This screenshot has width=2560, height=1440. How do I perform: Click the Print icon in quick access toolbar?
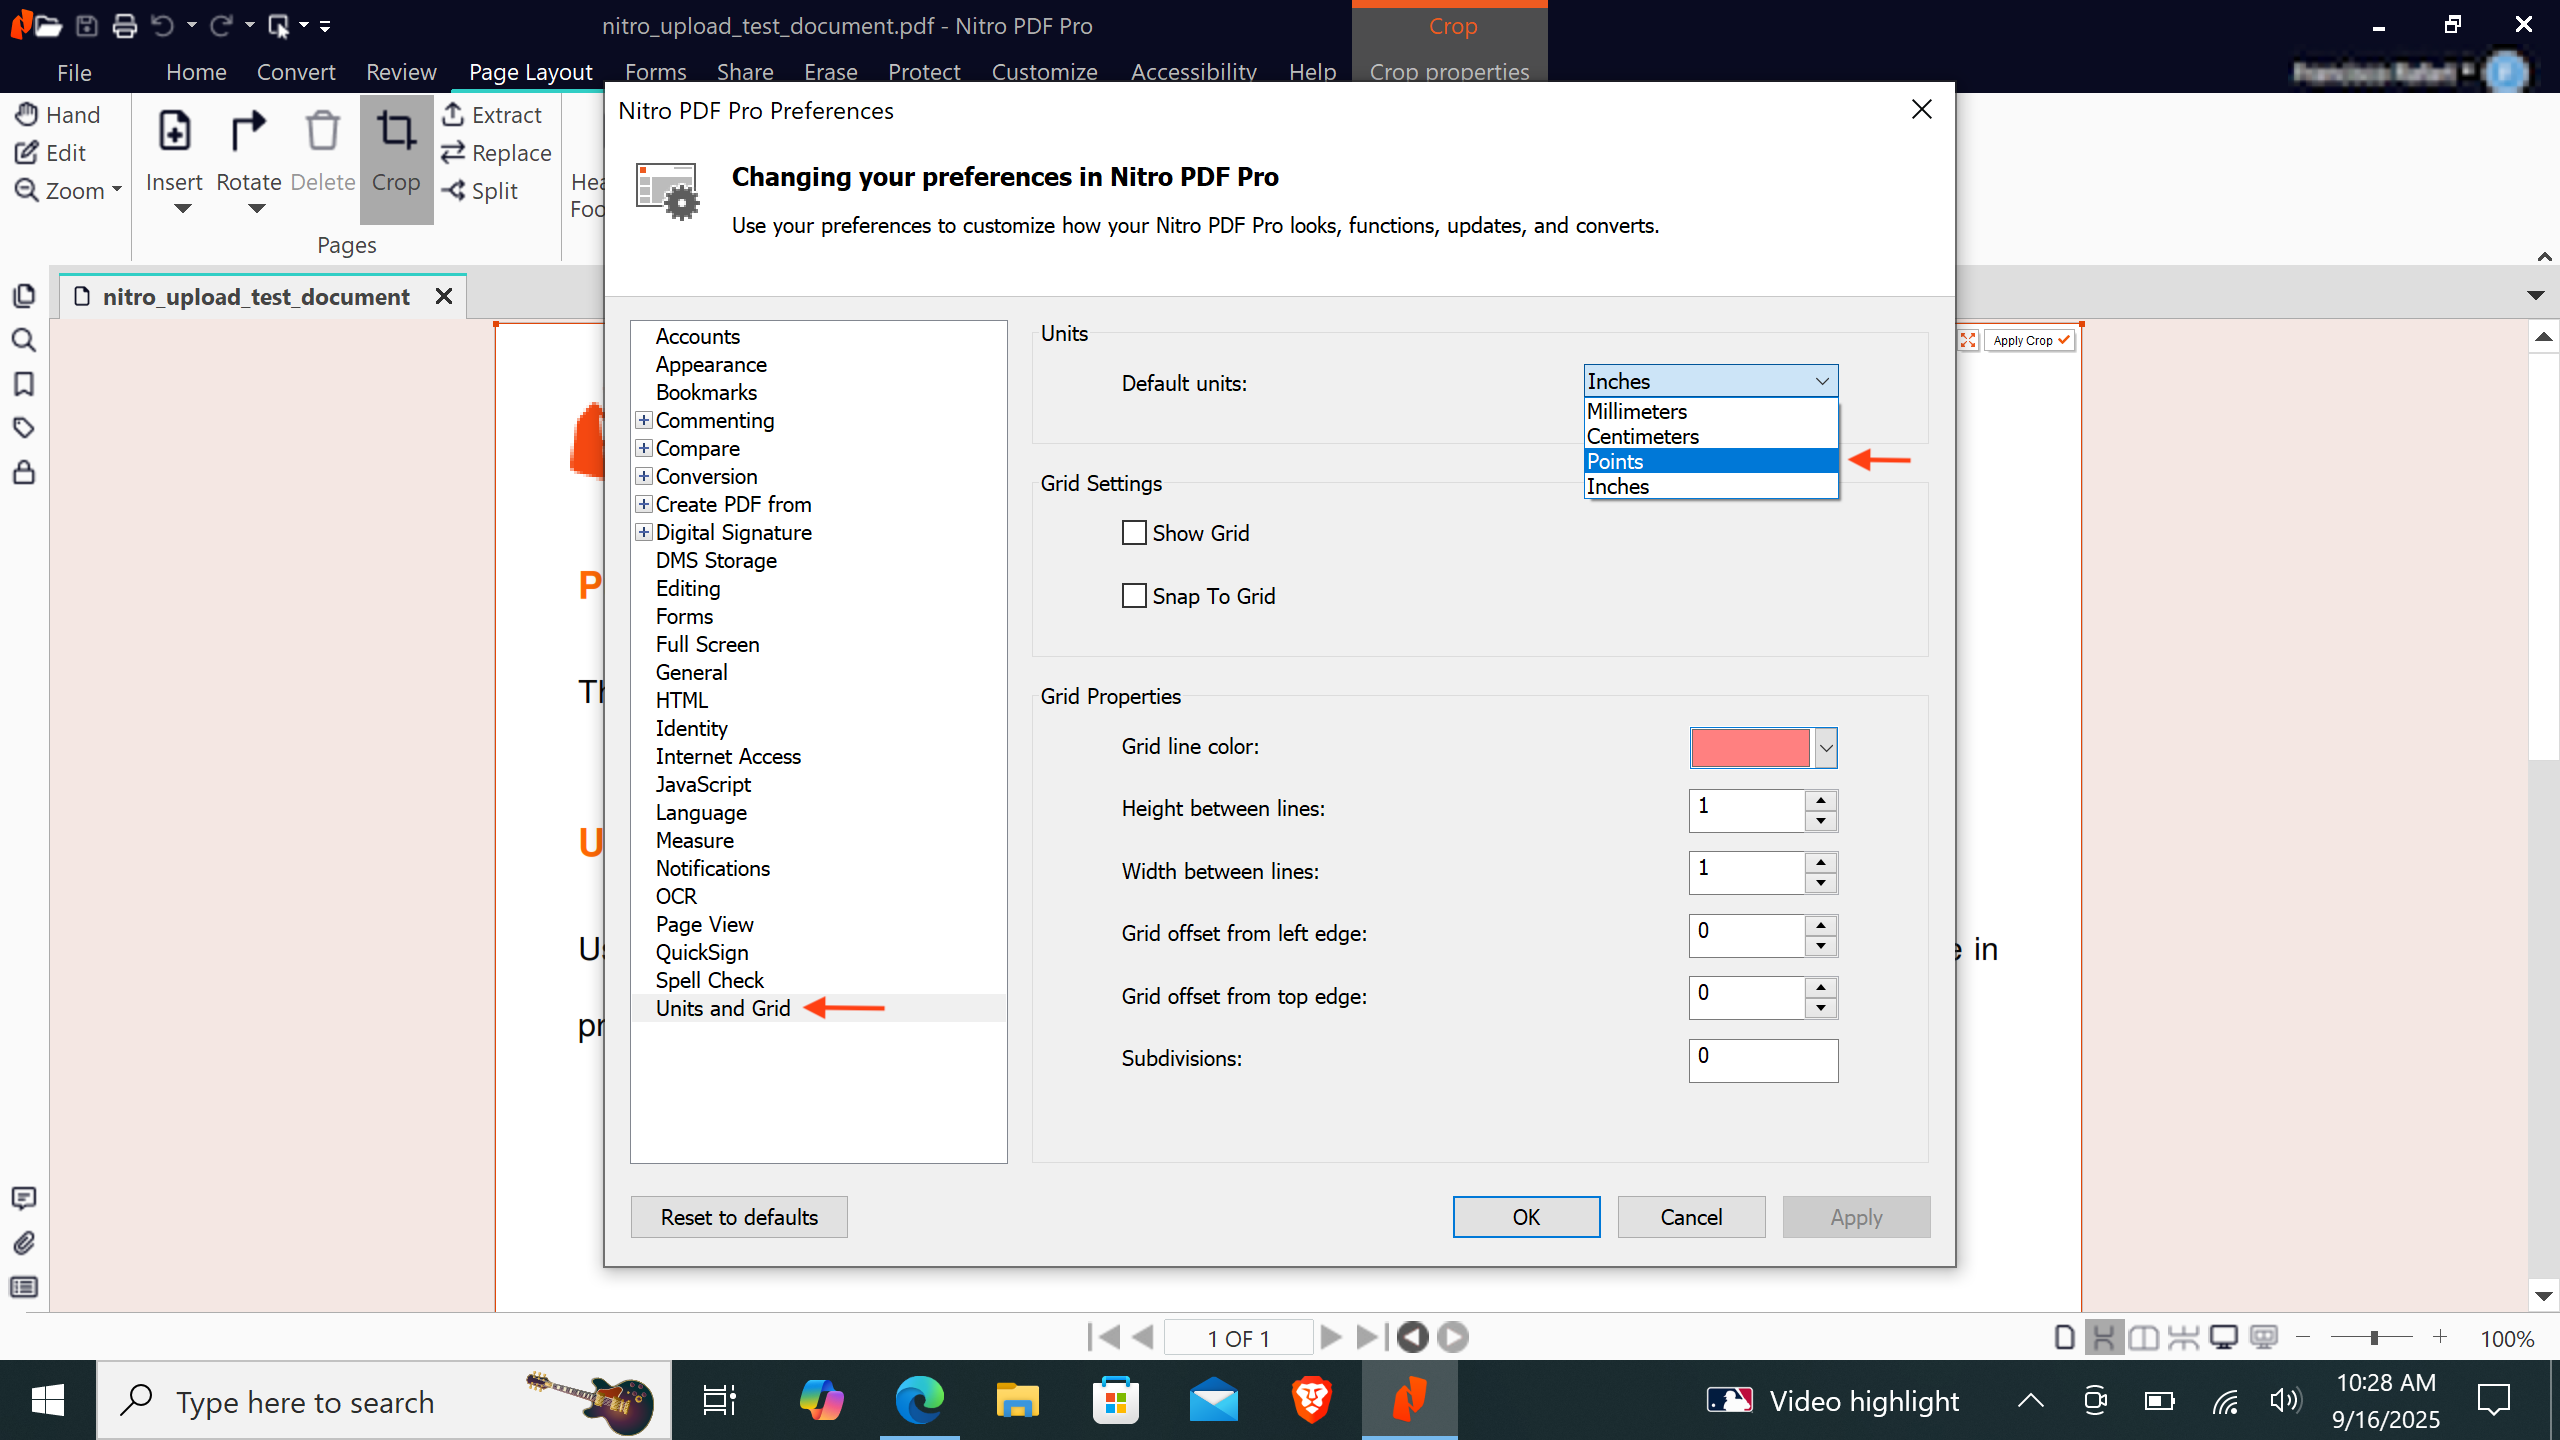coord(124,26)
